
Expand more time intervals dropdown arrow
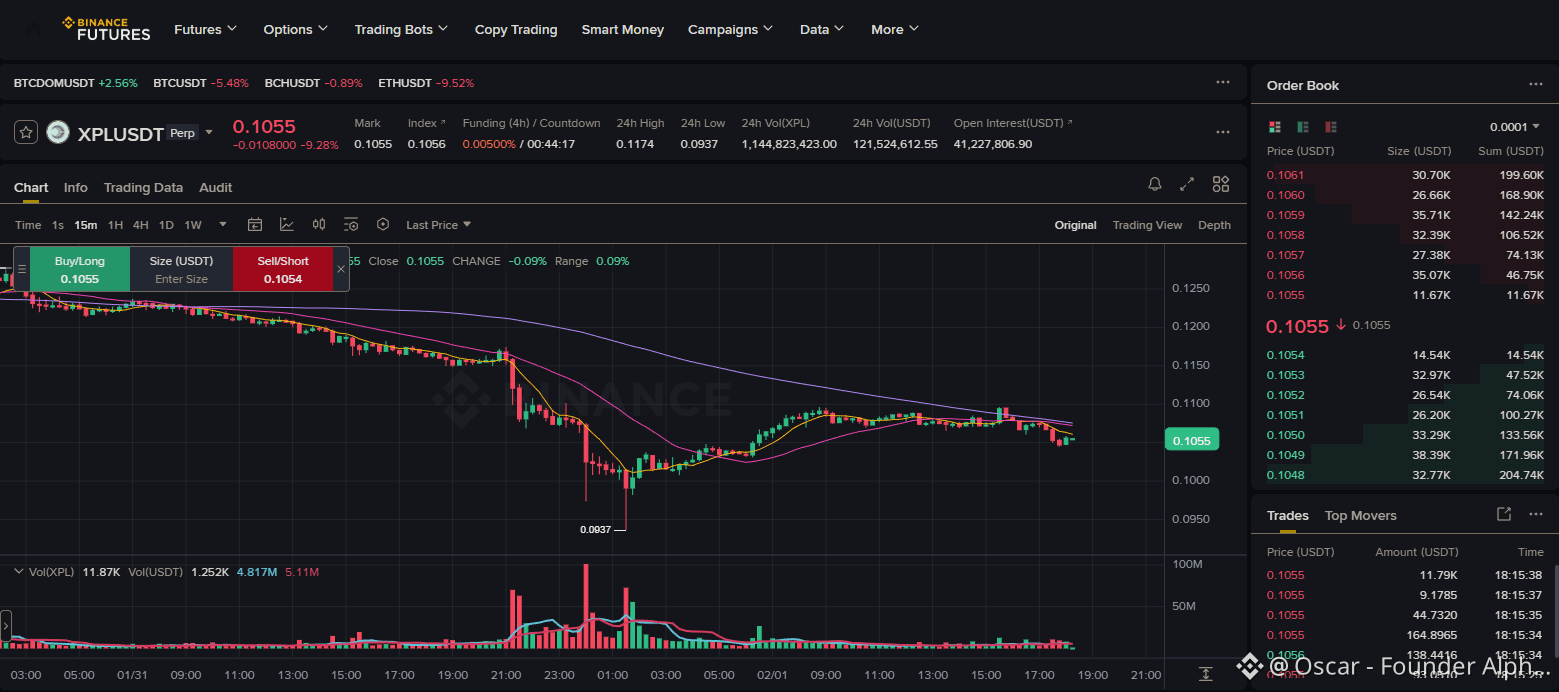coord(223,225)
